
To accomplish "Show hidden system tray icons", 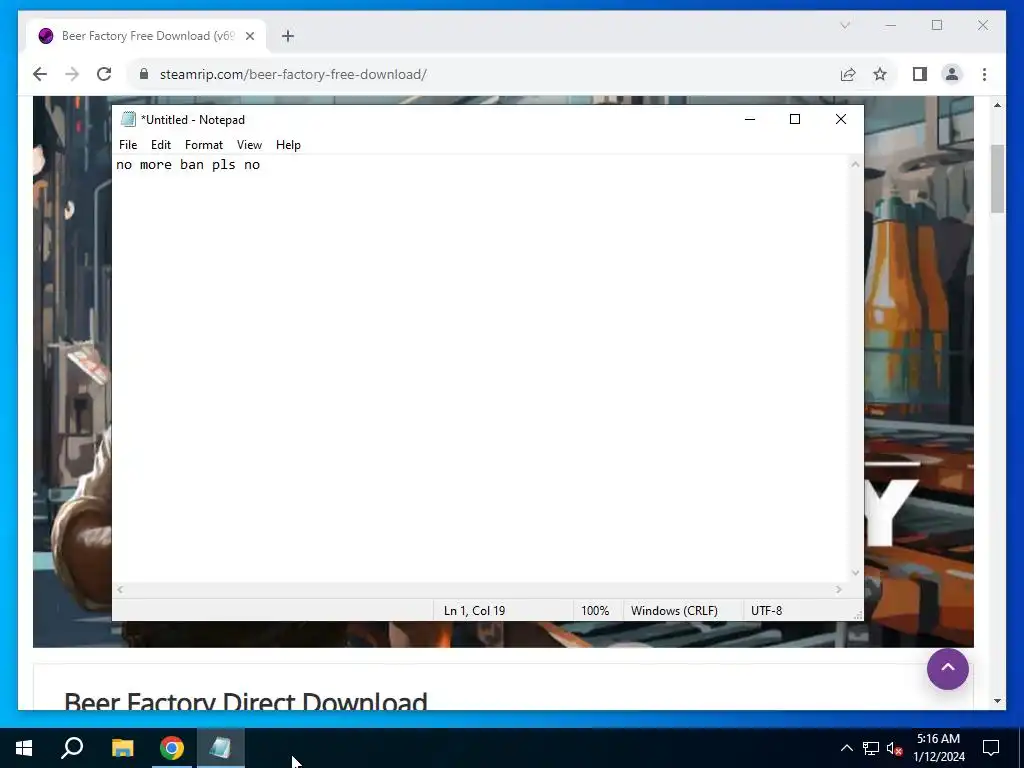I will [846, 748].
